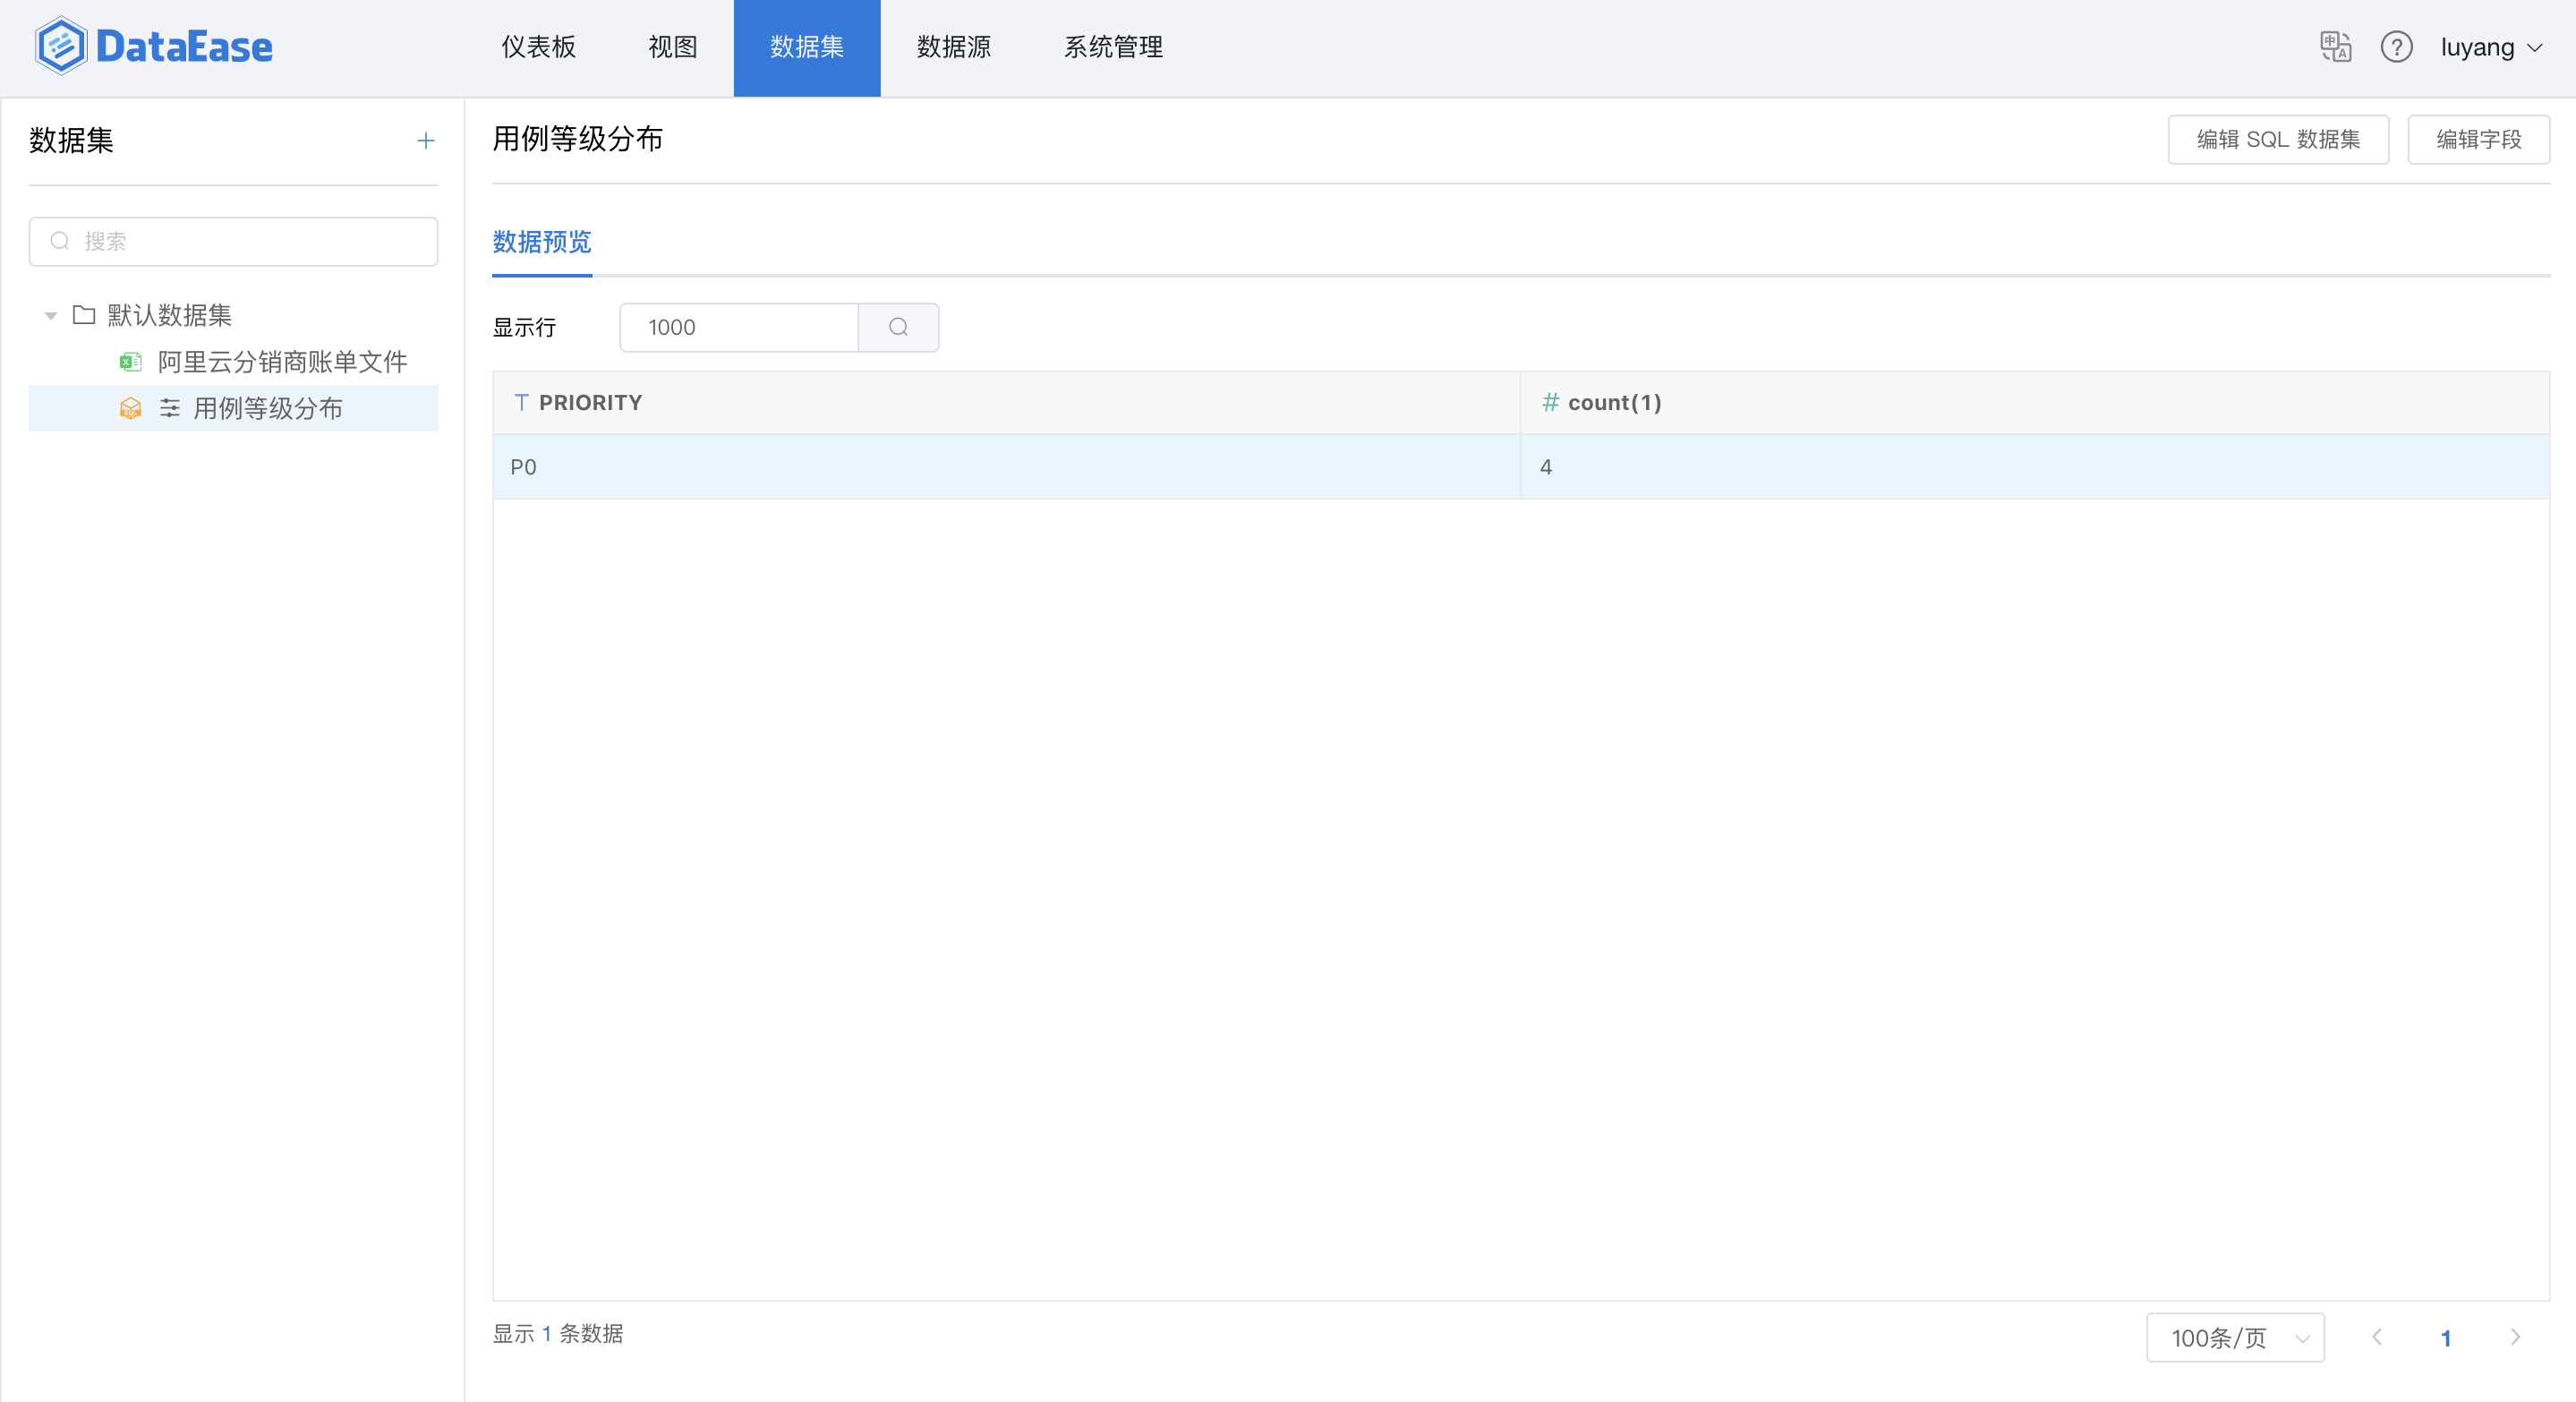Switch to the 仪表板 menu
The image size is (2576, 1402).
[x=538, y=47]
